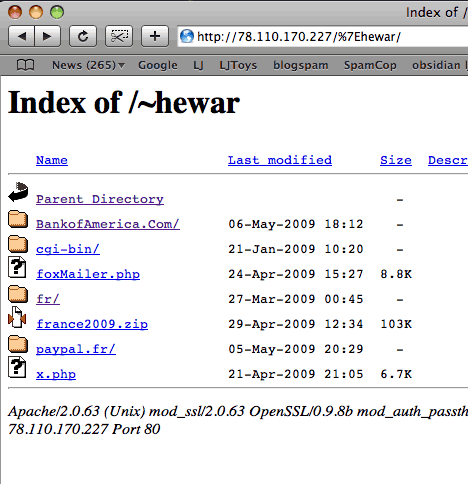Open the bookmarks book icon

pos(25,65)
